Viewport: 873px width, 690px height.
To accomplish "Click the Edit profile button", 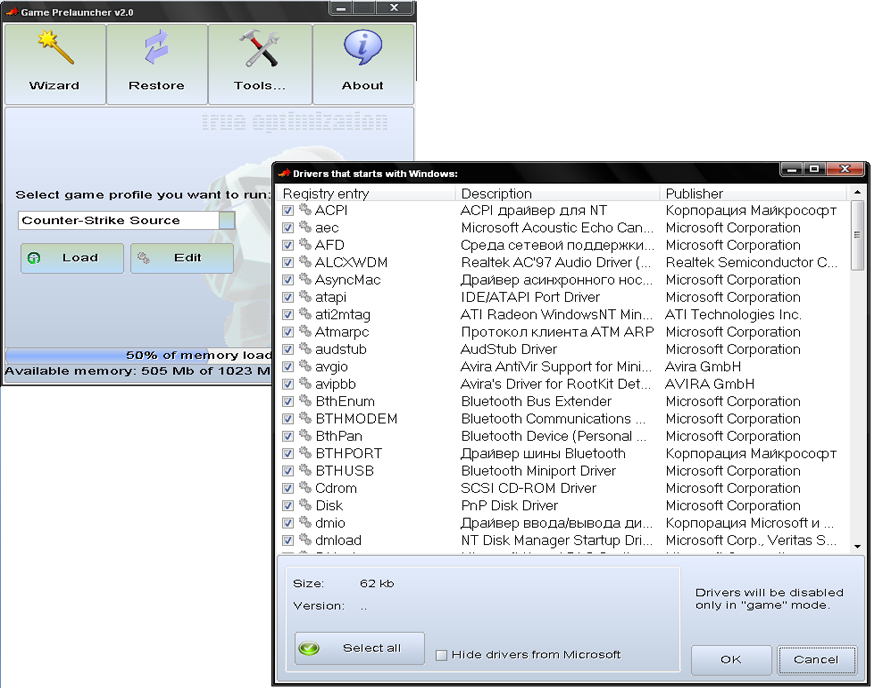I will pyautogui.click(x=182, y=258).
